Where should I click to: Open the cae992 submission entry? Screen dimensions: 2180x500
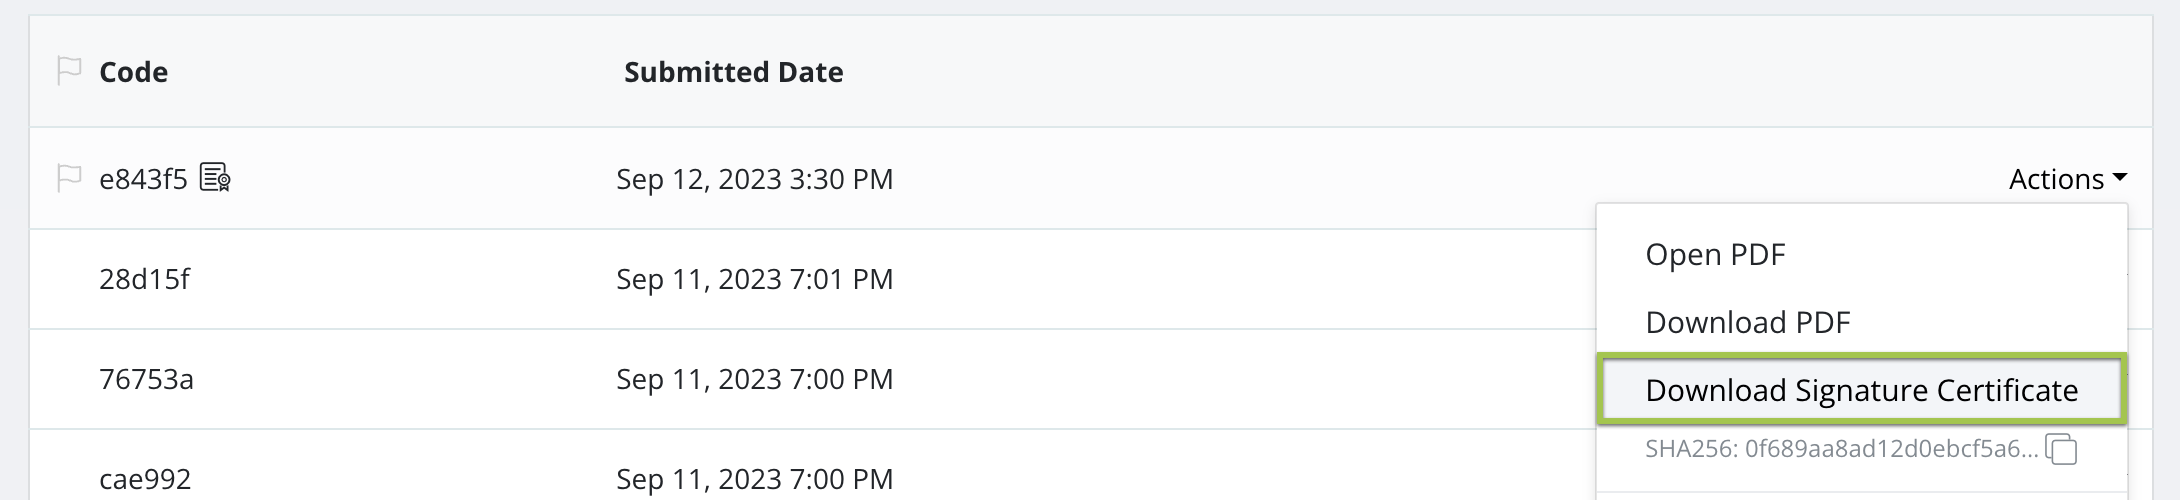(x=145, y=479)
